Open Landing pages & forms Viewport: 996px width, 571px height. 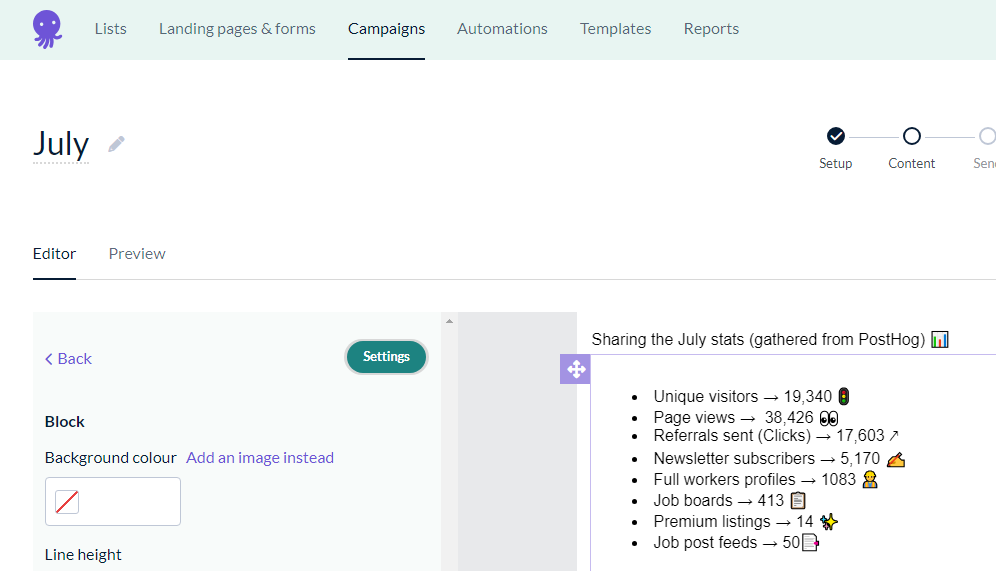(x=237, y=29)
